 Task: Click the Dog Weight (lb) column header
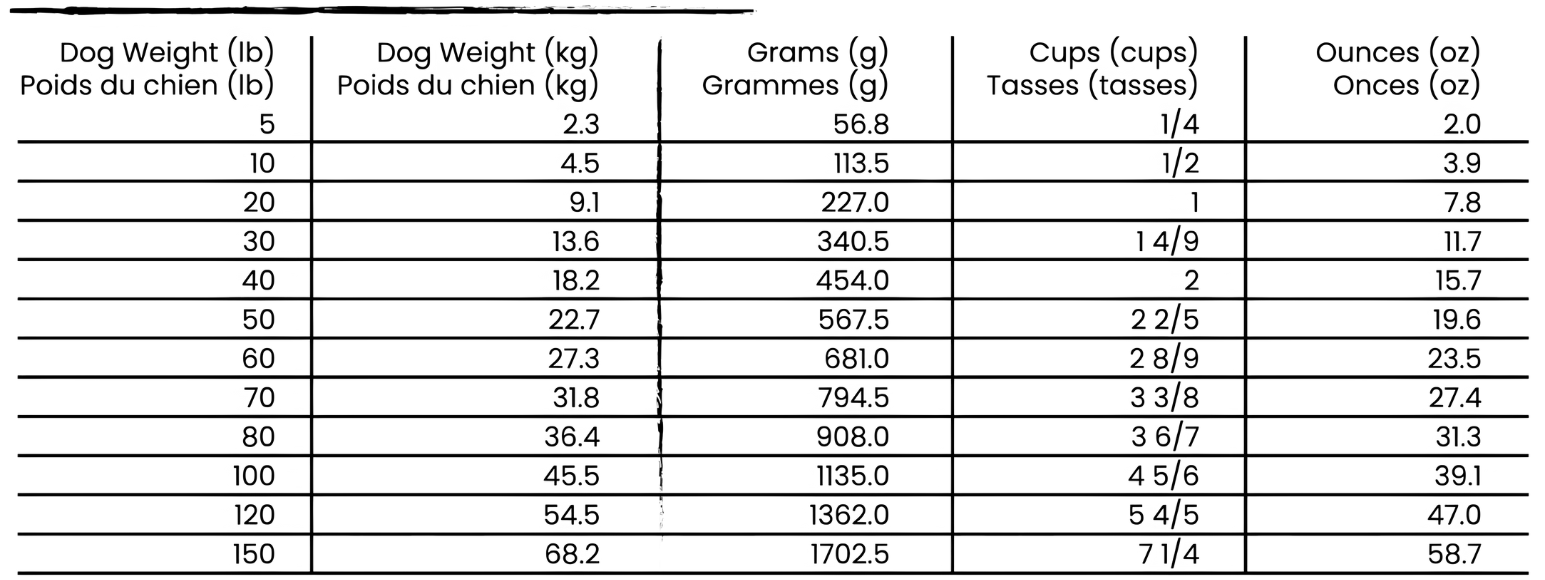[148, 68]
